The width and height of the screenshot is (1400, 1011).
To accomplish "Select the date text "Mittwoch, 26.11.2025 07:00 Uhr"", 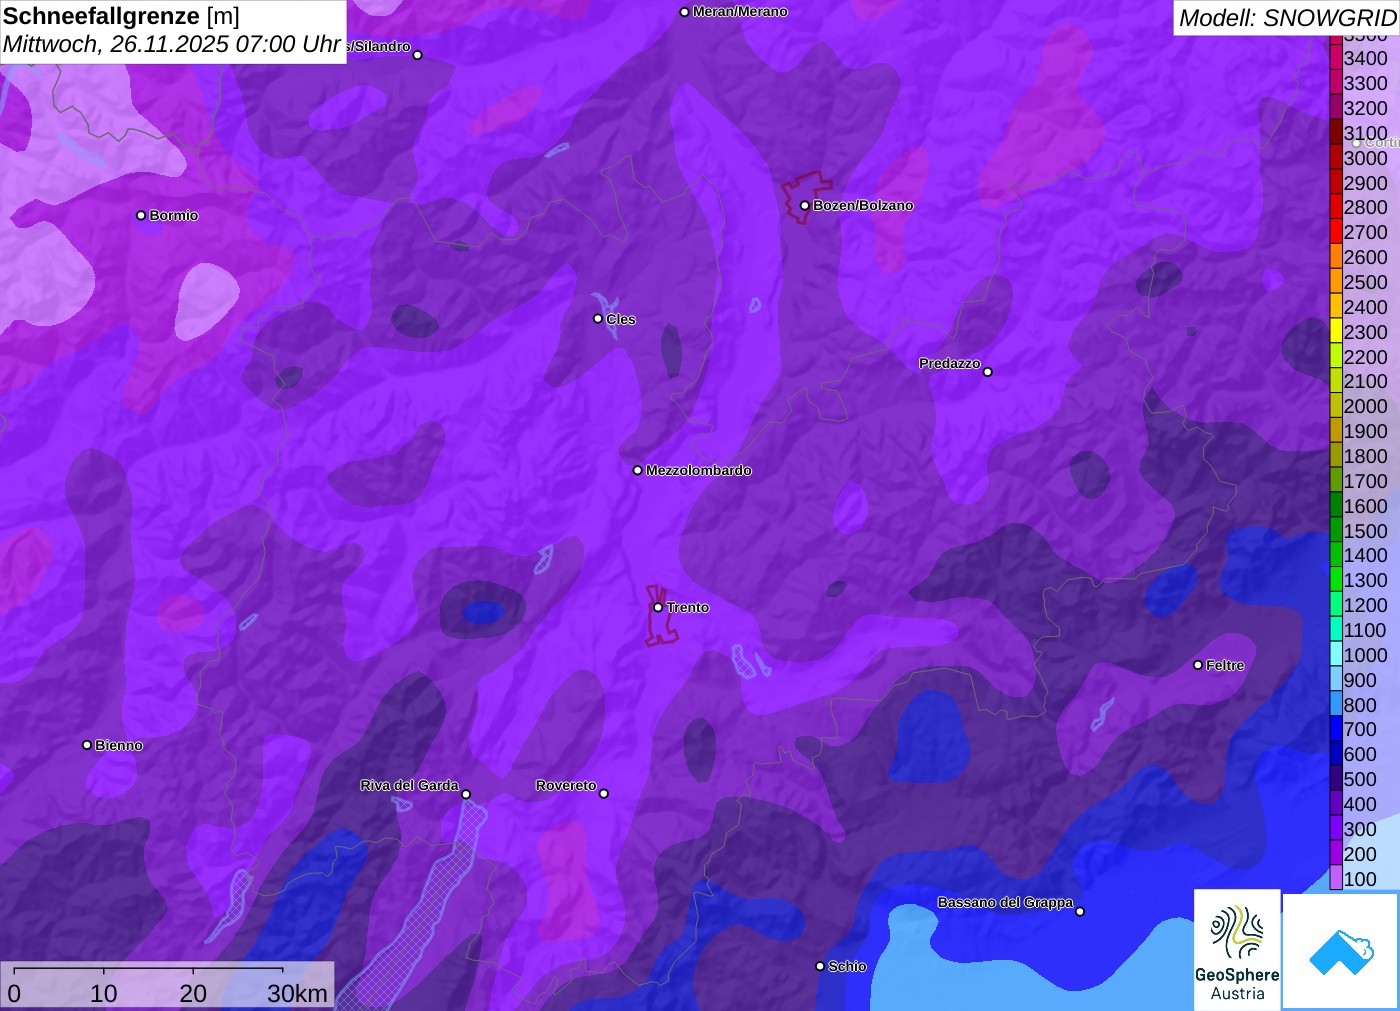I will click(172, 45).
